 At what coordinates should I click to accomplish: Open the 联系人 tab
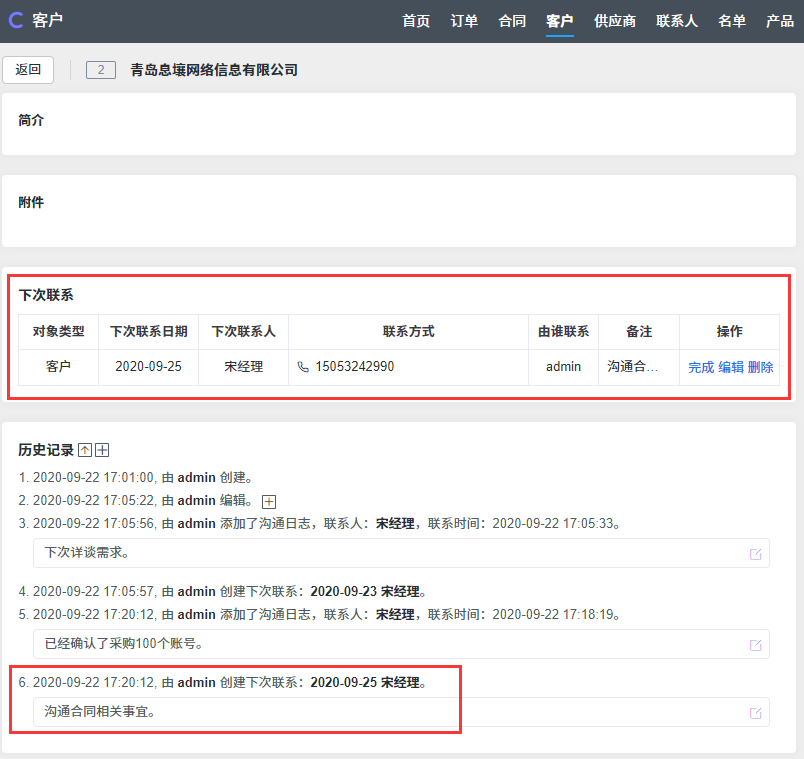677,21
